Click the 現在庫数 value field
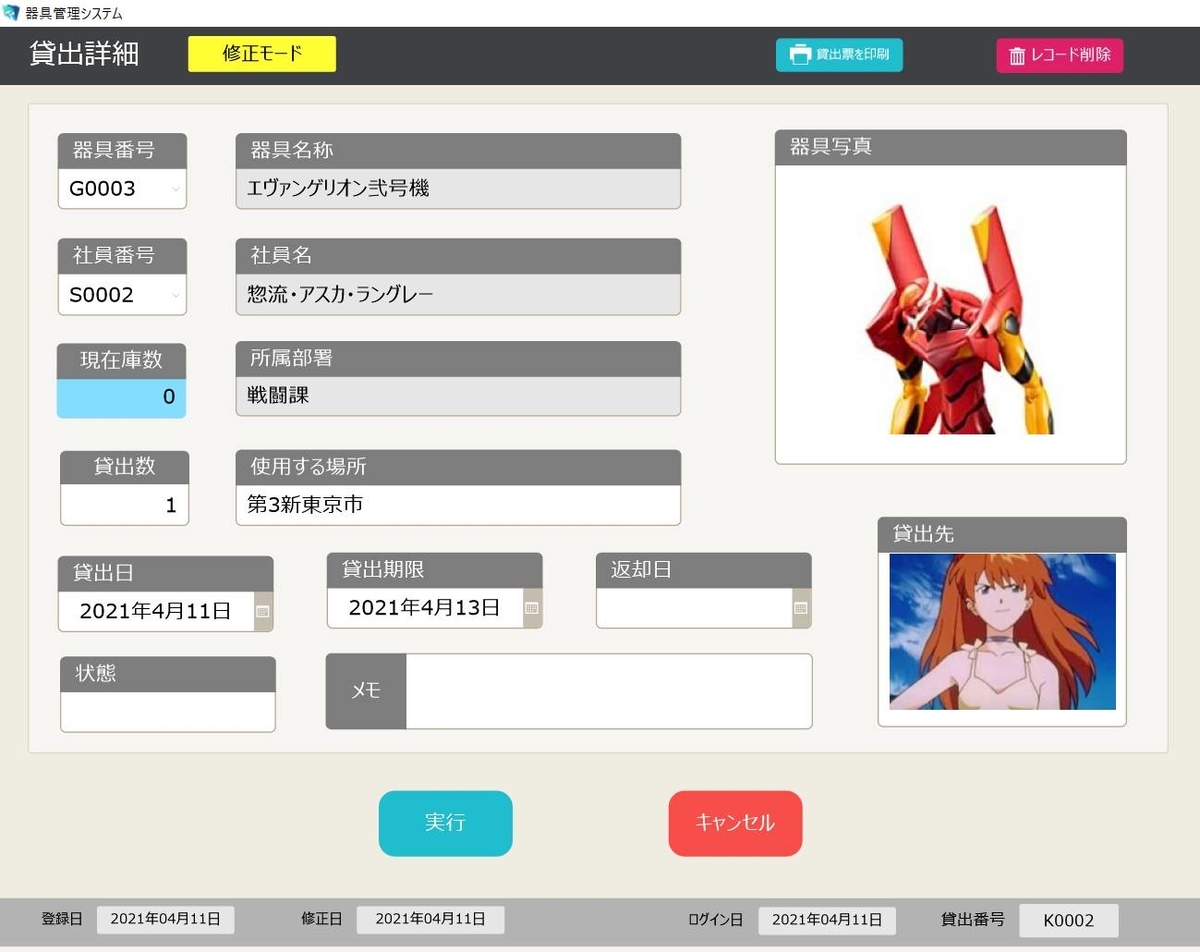 coord(121,398)
